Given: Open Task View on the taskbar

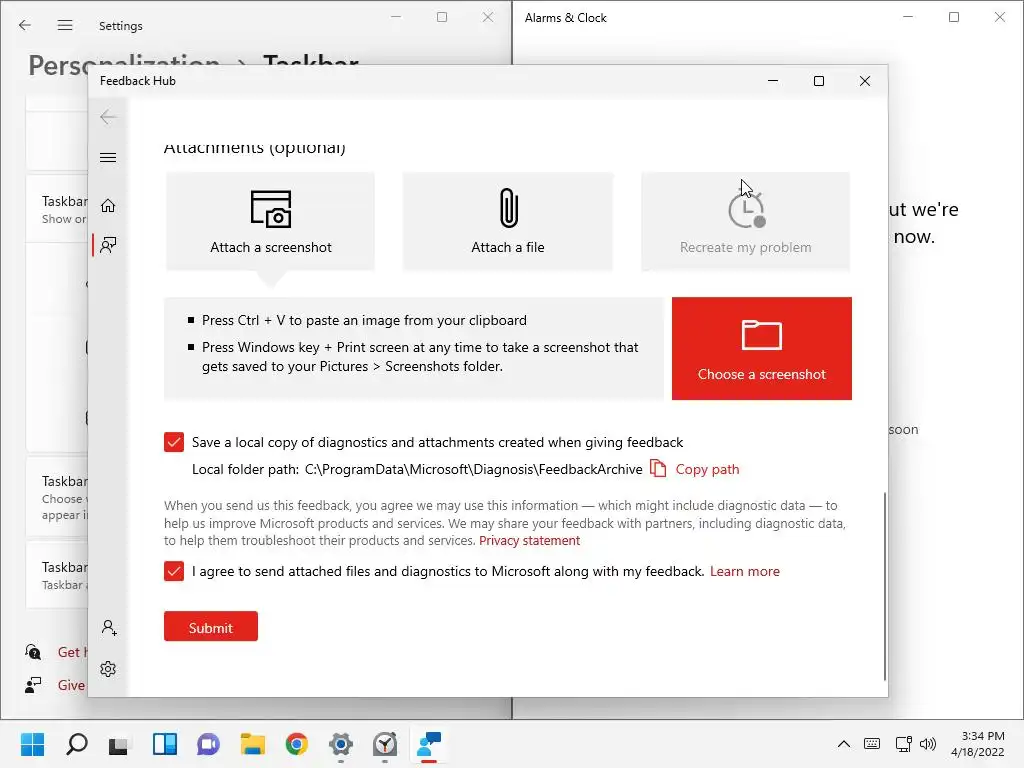Looking at the screenshot, I should [118, 744].
